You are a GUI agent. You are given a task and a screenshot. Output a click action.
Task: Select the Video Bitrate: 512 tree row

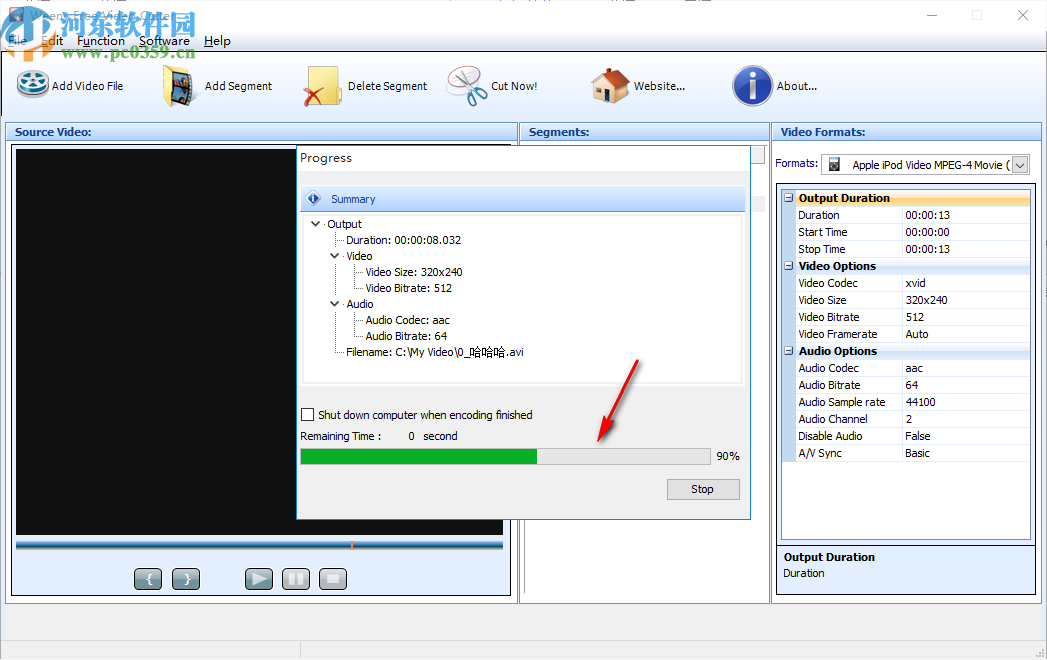pyautogui.click(x=409, y=288)
